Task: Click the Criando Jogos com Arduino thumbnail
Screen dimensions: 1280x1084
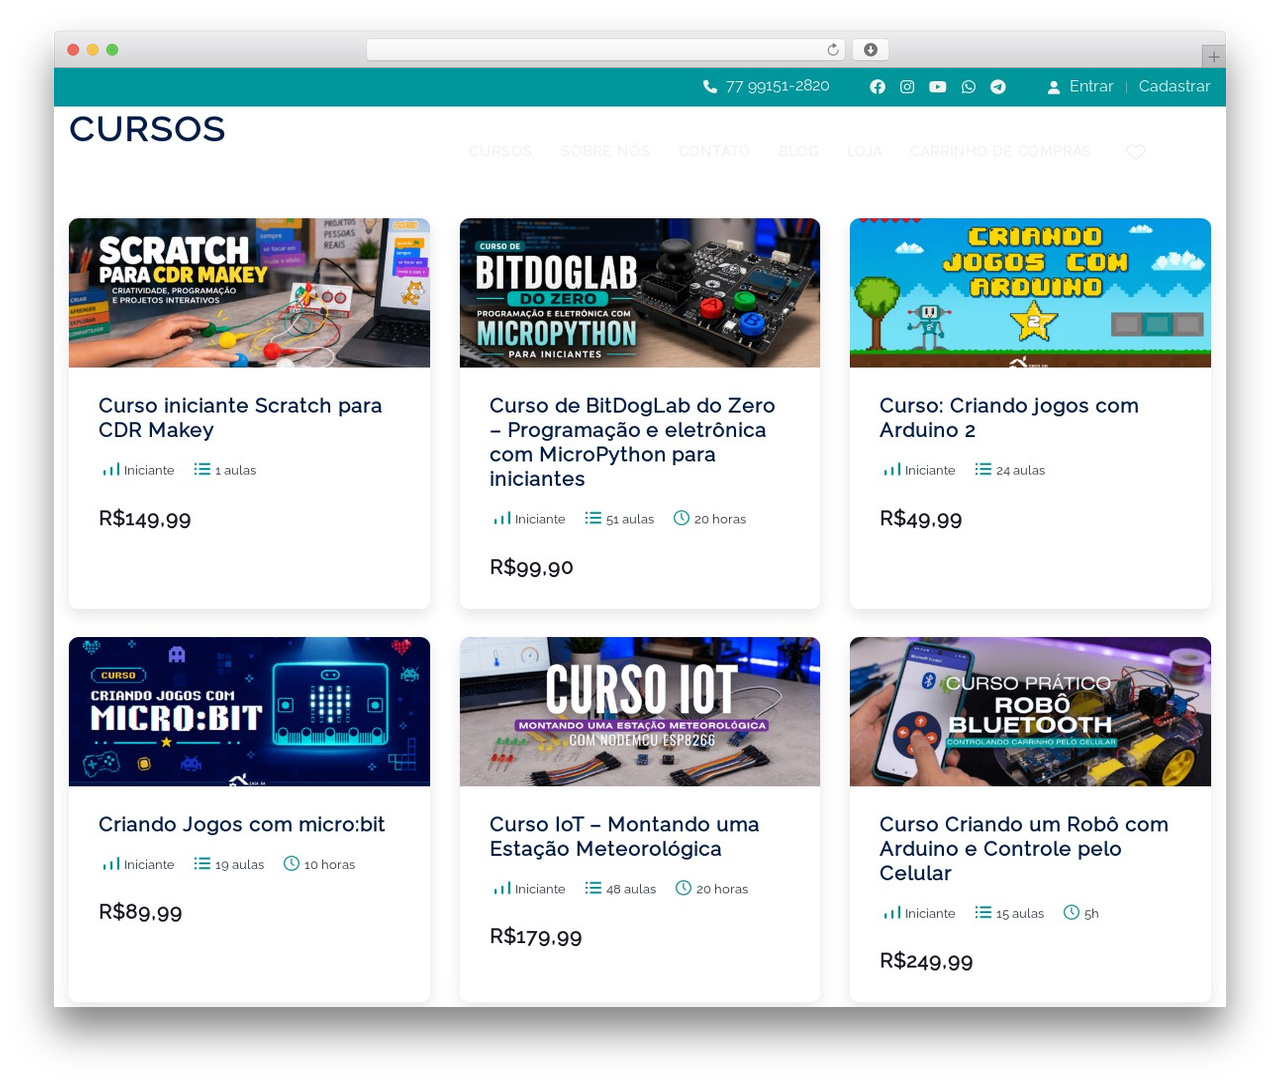Action: (1030, 293)
